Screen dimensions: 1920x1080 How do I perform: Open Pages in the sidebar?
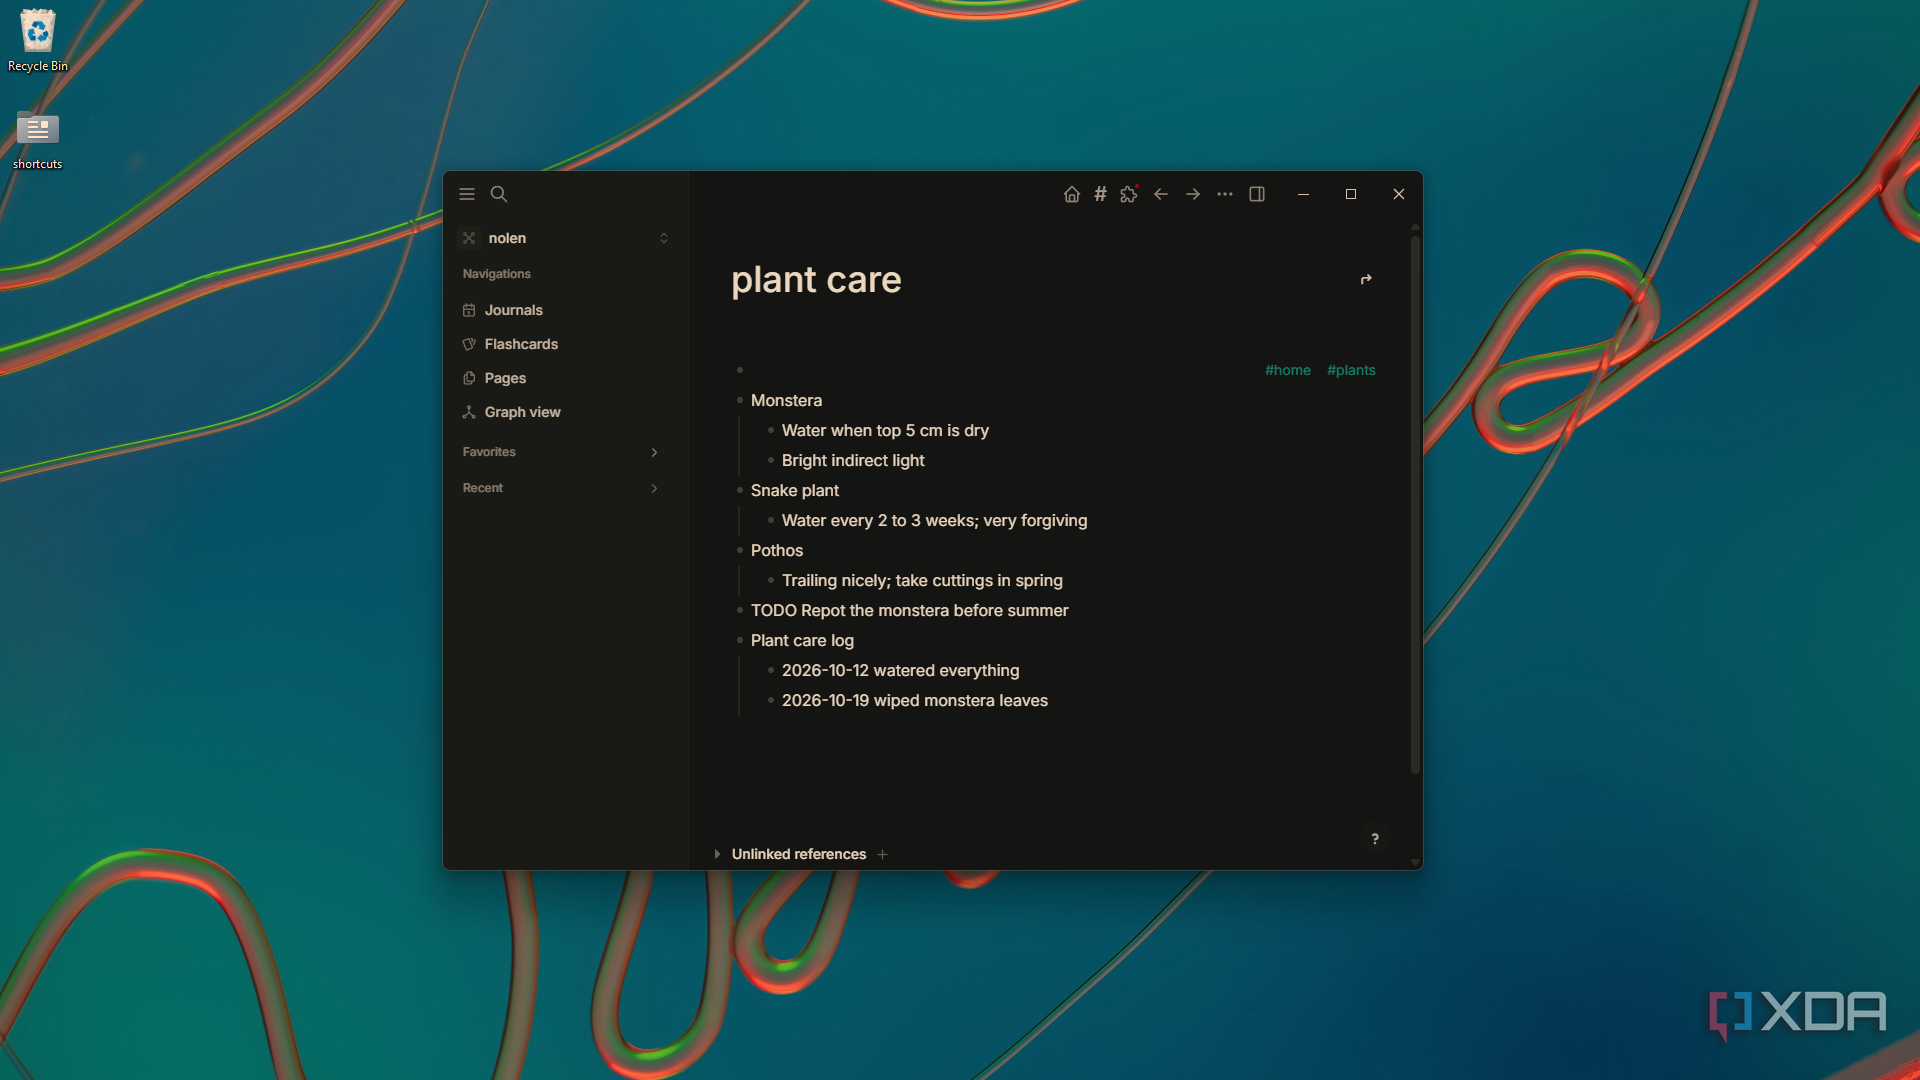(564, 378)
